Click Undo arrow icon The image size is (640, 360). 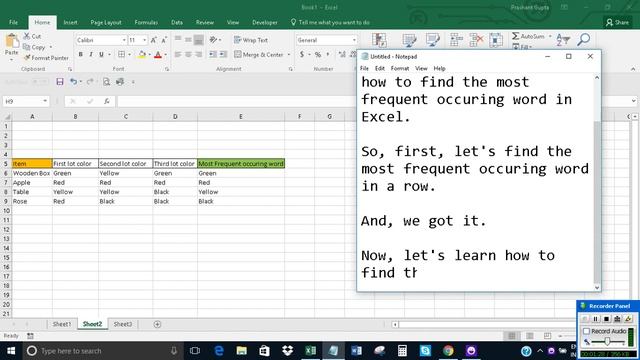(73, 82)
